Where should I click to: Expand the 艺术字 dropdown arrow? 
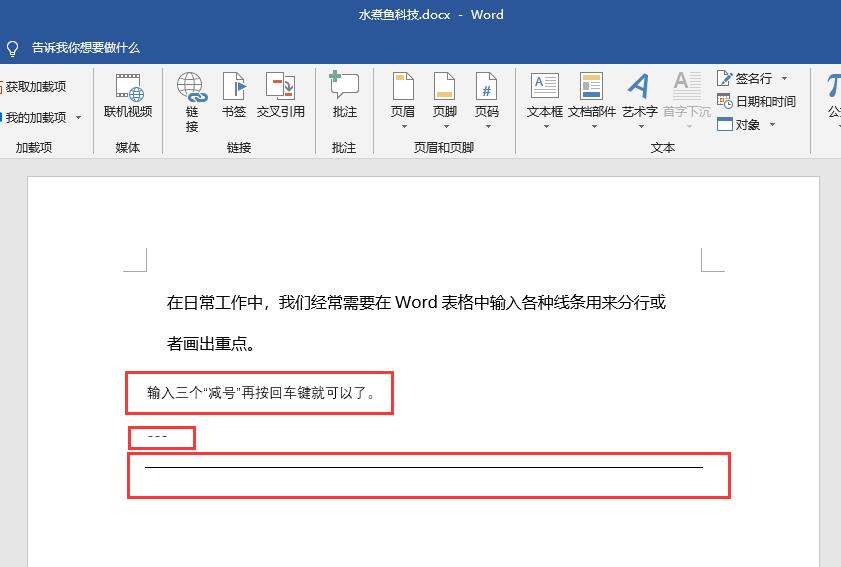[x=641, y=127]
